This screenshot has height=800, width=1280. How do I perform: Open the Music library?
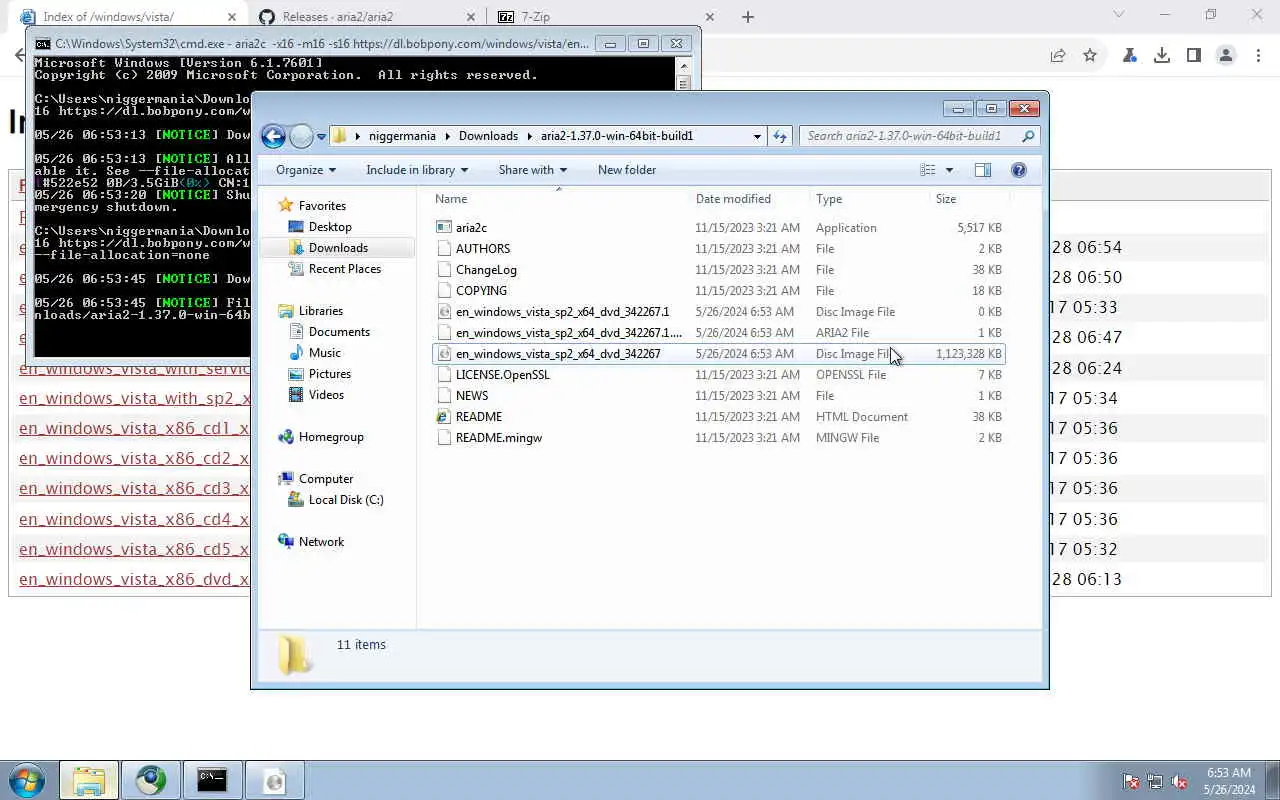tap(324, 353)
